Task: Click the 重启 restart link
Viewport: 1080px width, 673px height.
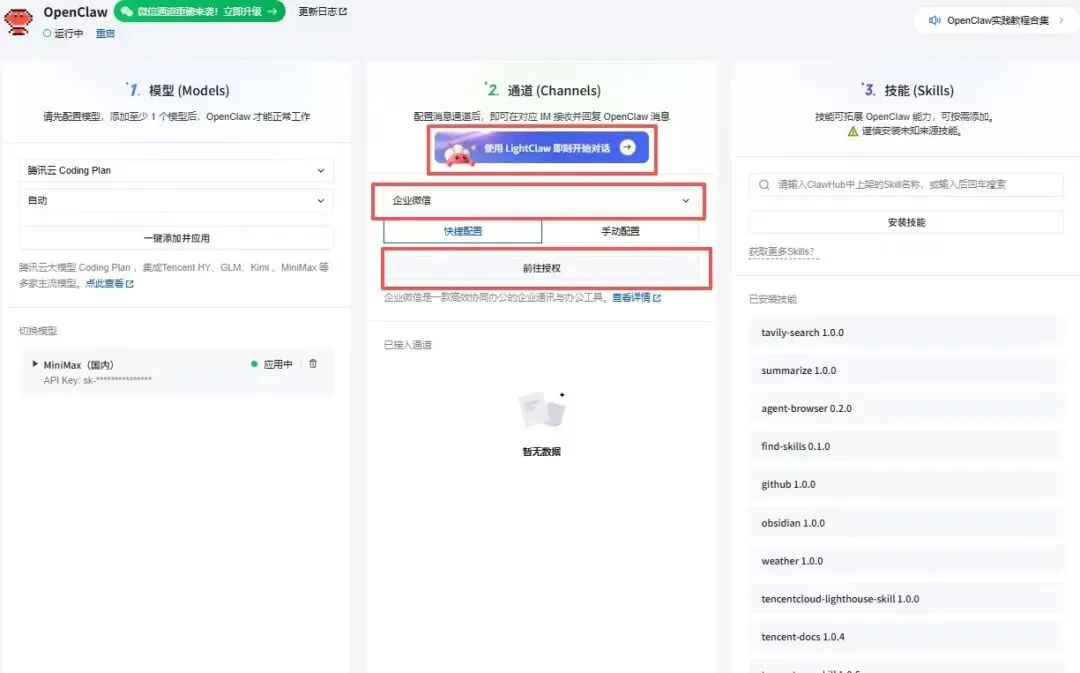Action: (x=105, y=33)
